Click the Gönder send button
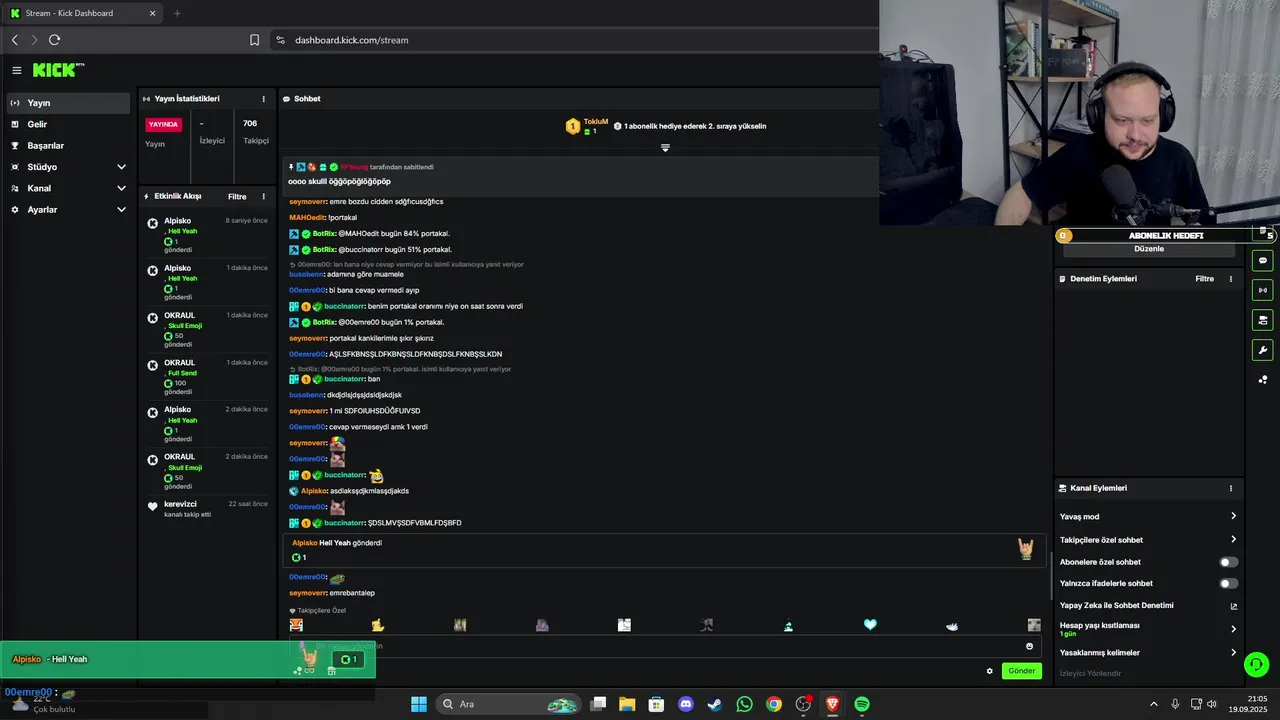Screen dimensions: 1280x720 [x=1022, y=671]
